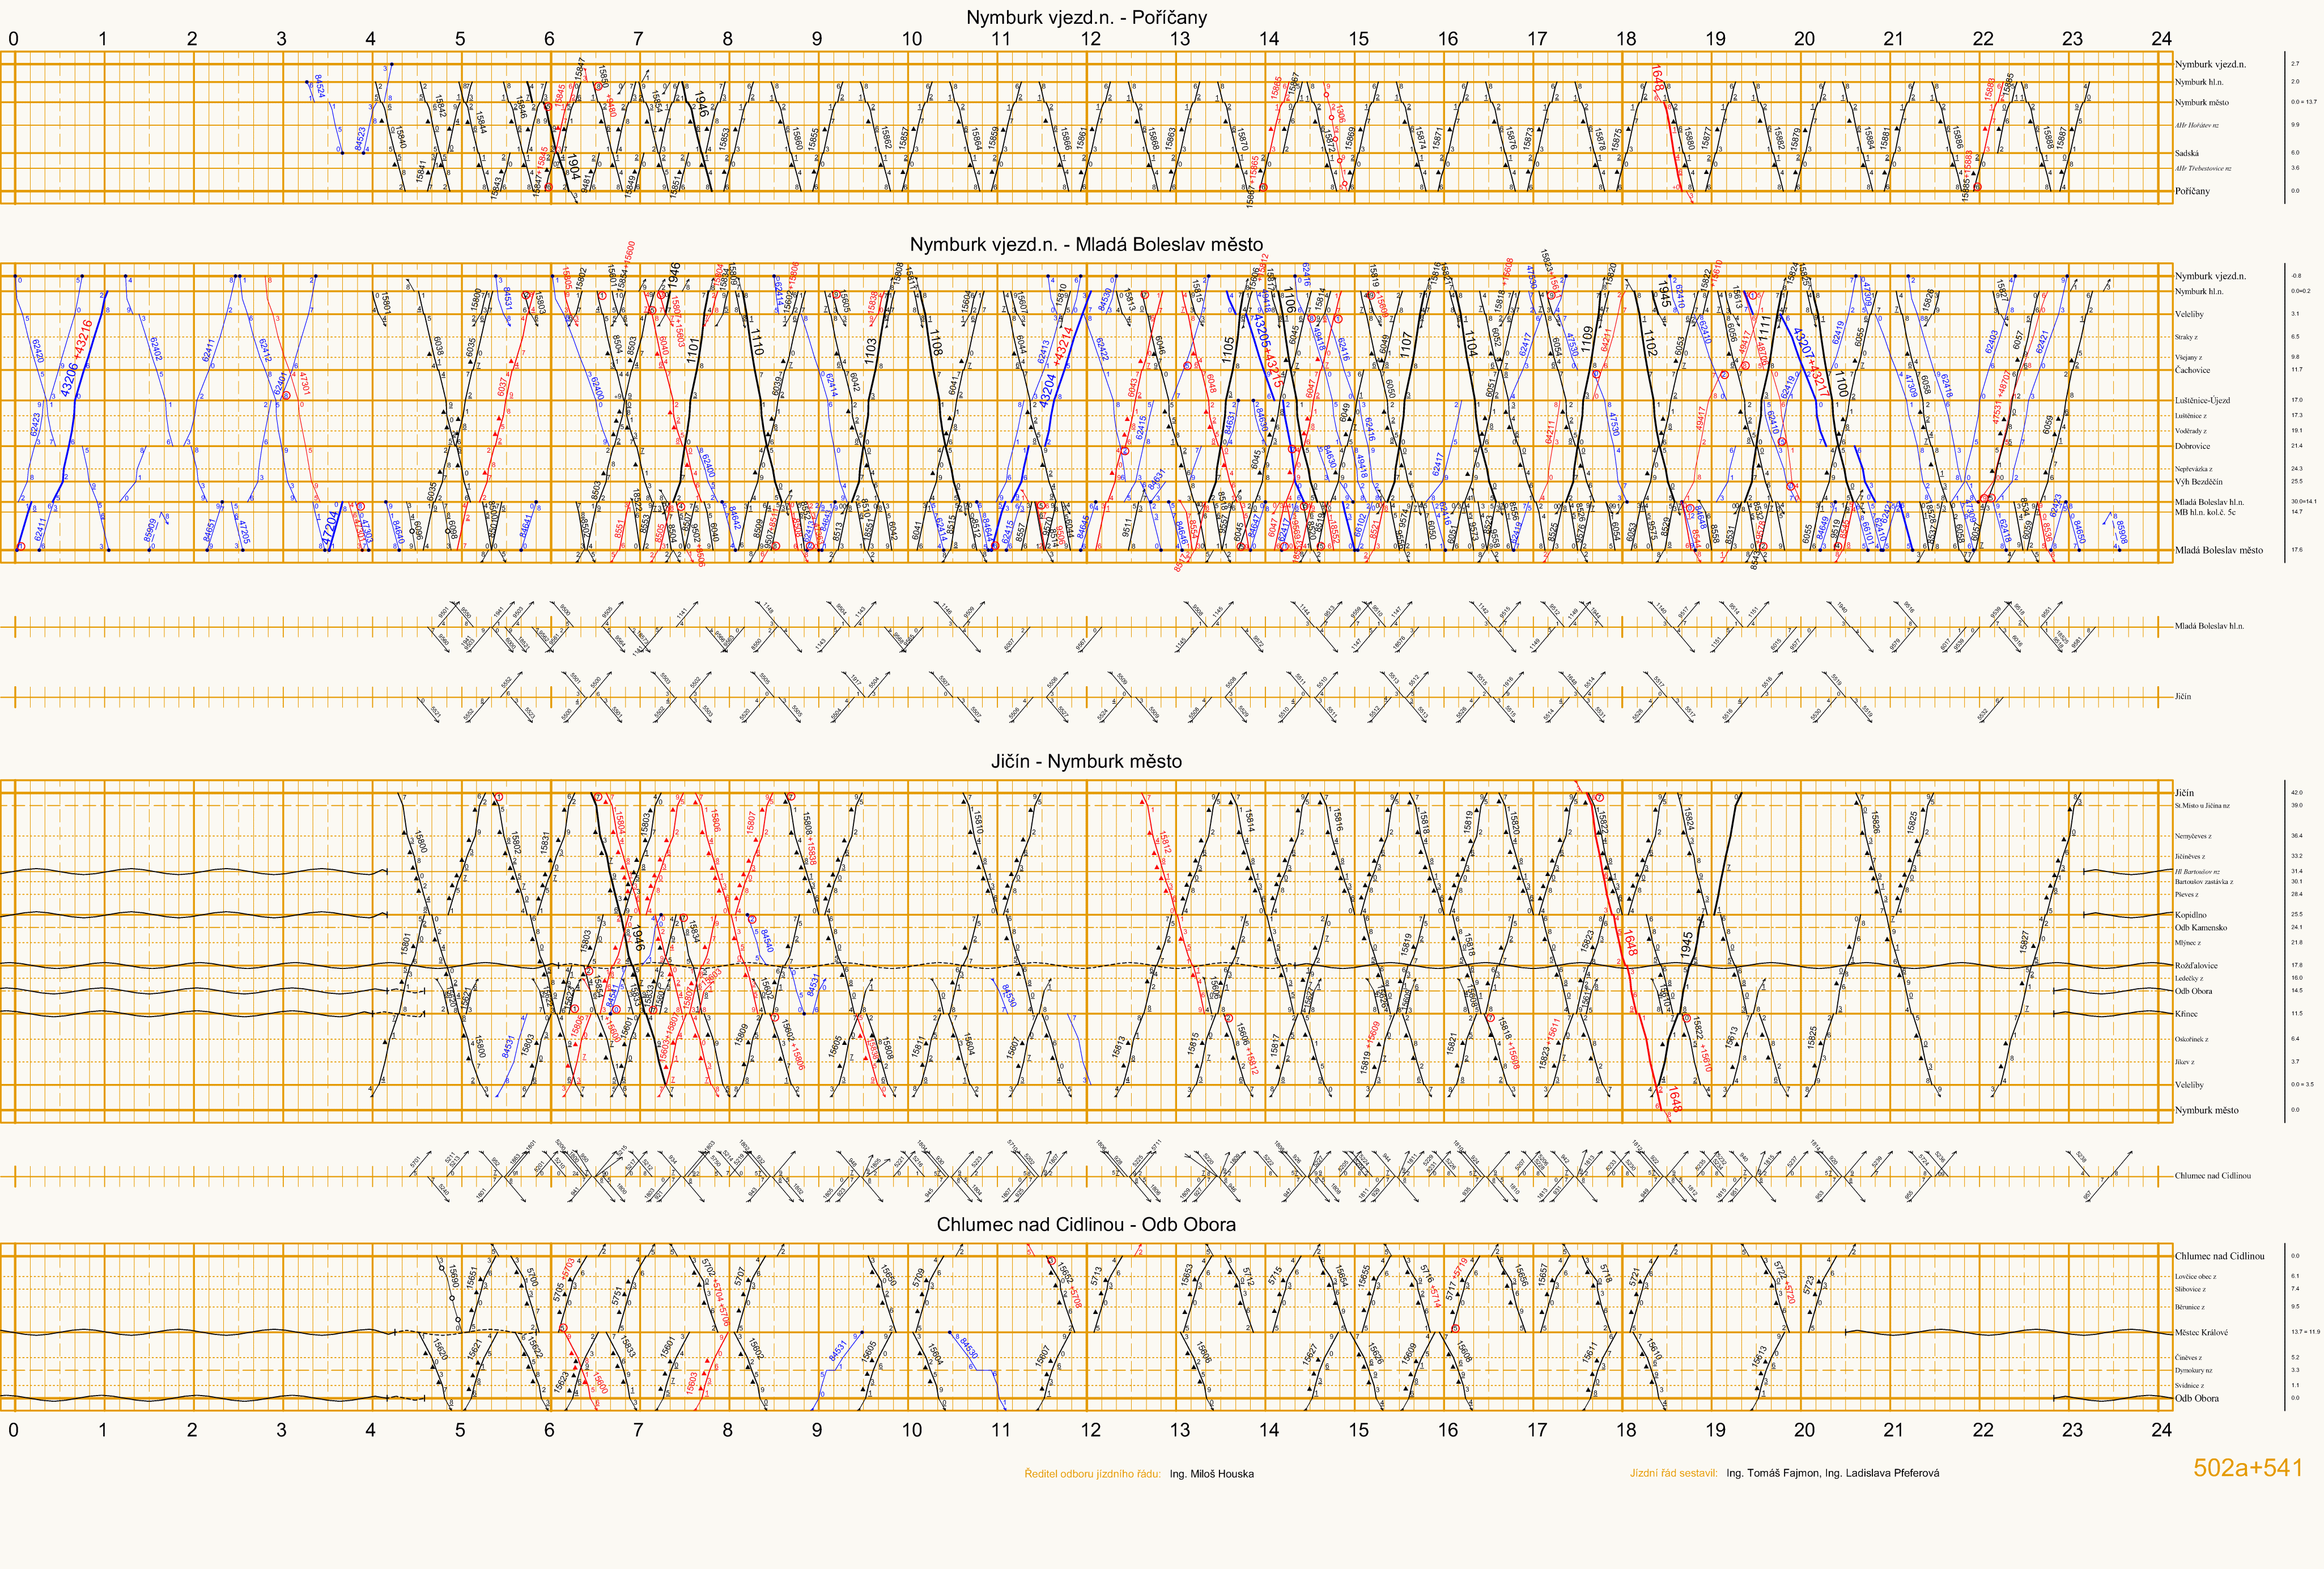This screenshot has width=2324, height=1569.
Task: Click the Luštěnice-Újezd station label
Action: [2202, 400]
